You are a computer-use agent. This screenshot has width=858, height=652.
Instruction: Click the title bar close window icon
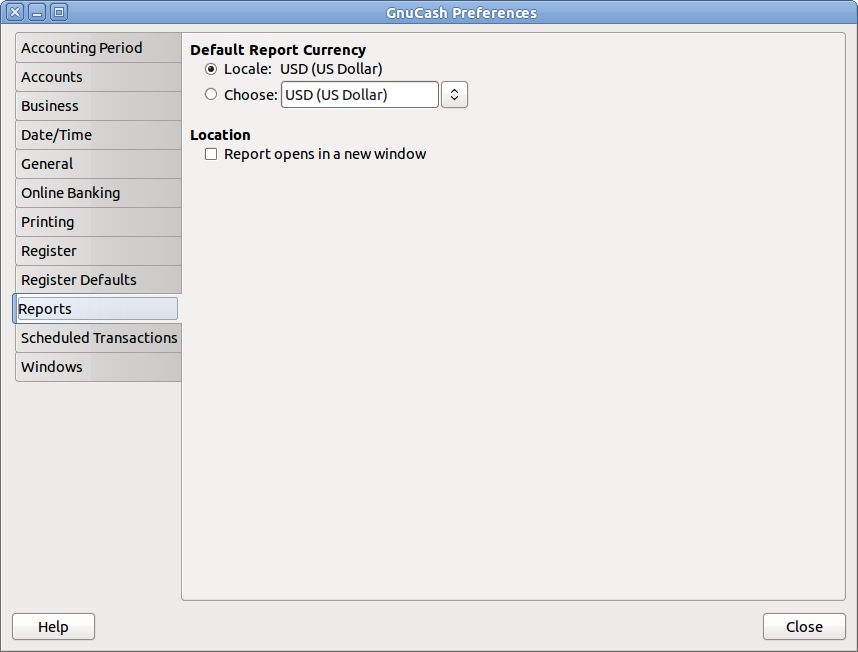tap(15, 12)
